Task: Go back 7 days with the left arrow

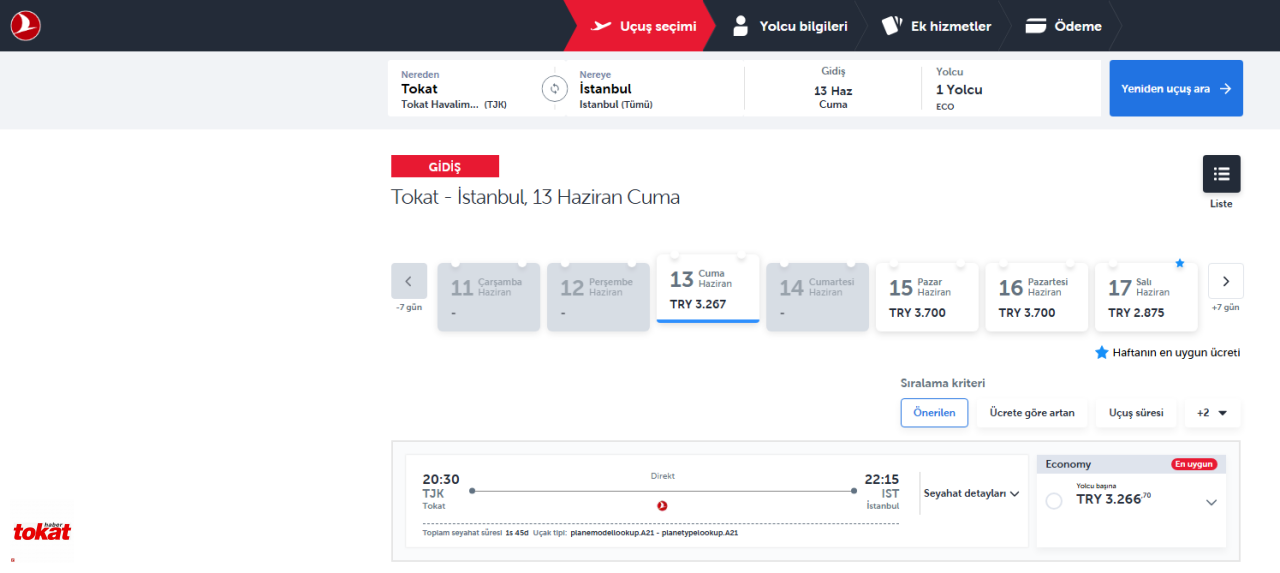Action: [x=409, y=281]
